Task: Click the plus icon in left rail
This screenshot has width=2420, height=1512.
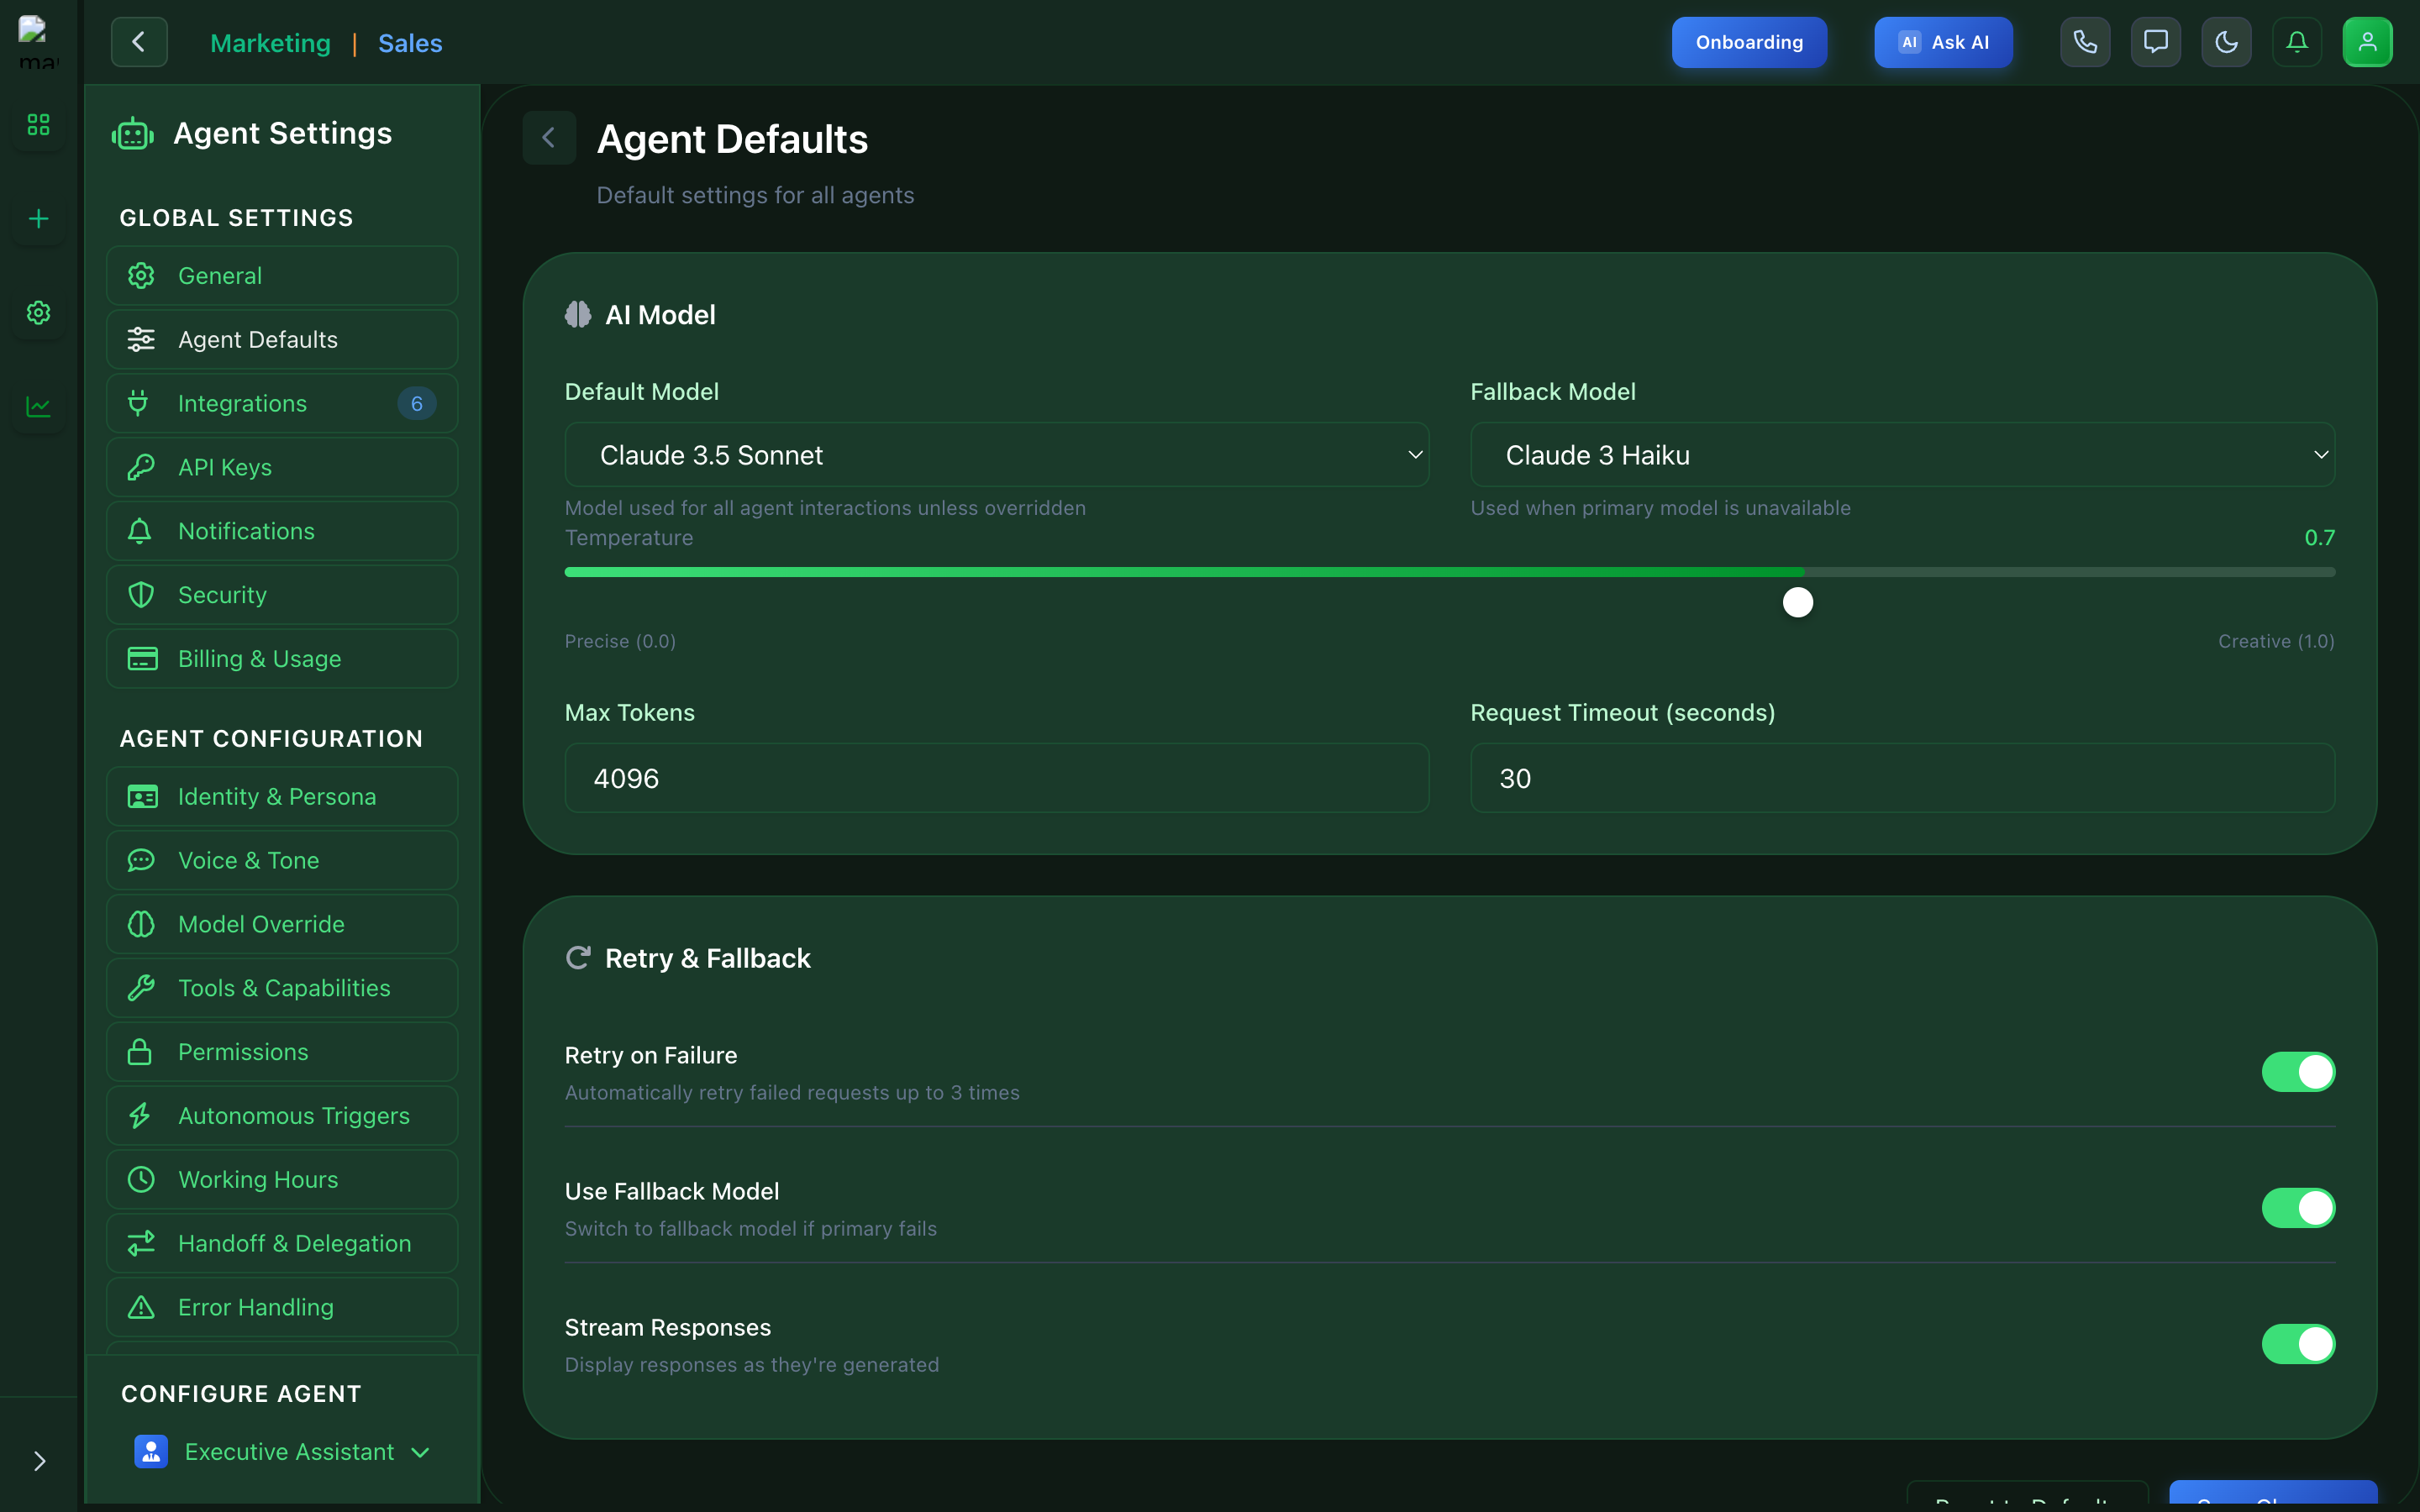Action: point(38,219)
